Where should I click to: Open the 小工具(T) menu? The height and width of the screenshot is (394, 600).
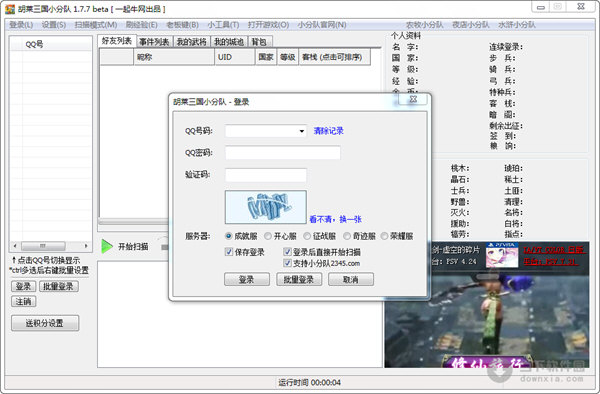tap(223, 25)
